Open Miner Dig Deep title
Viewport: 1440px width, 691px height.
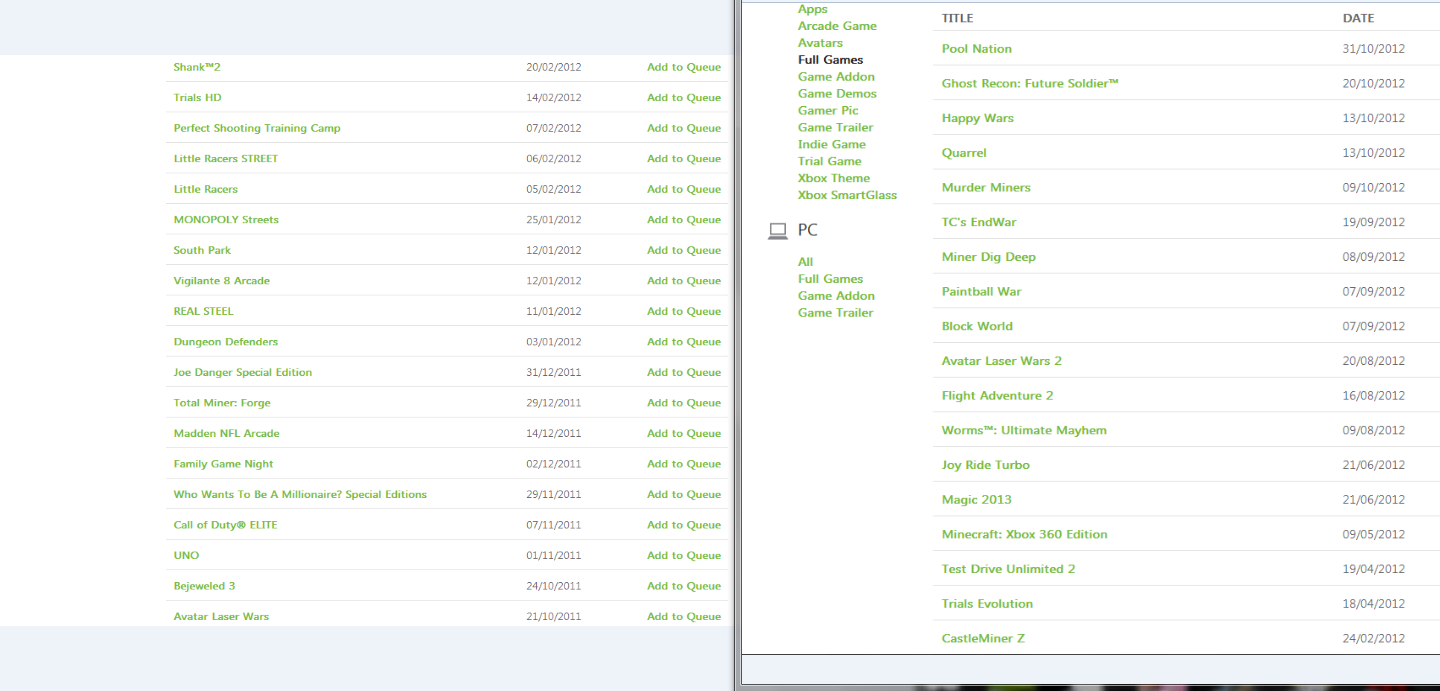[989, 257]
